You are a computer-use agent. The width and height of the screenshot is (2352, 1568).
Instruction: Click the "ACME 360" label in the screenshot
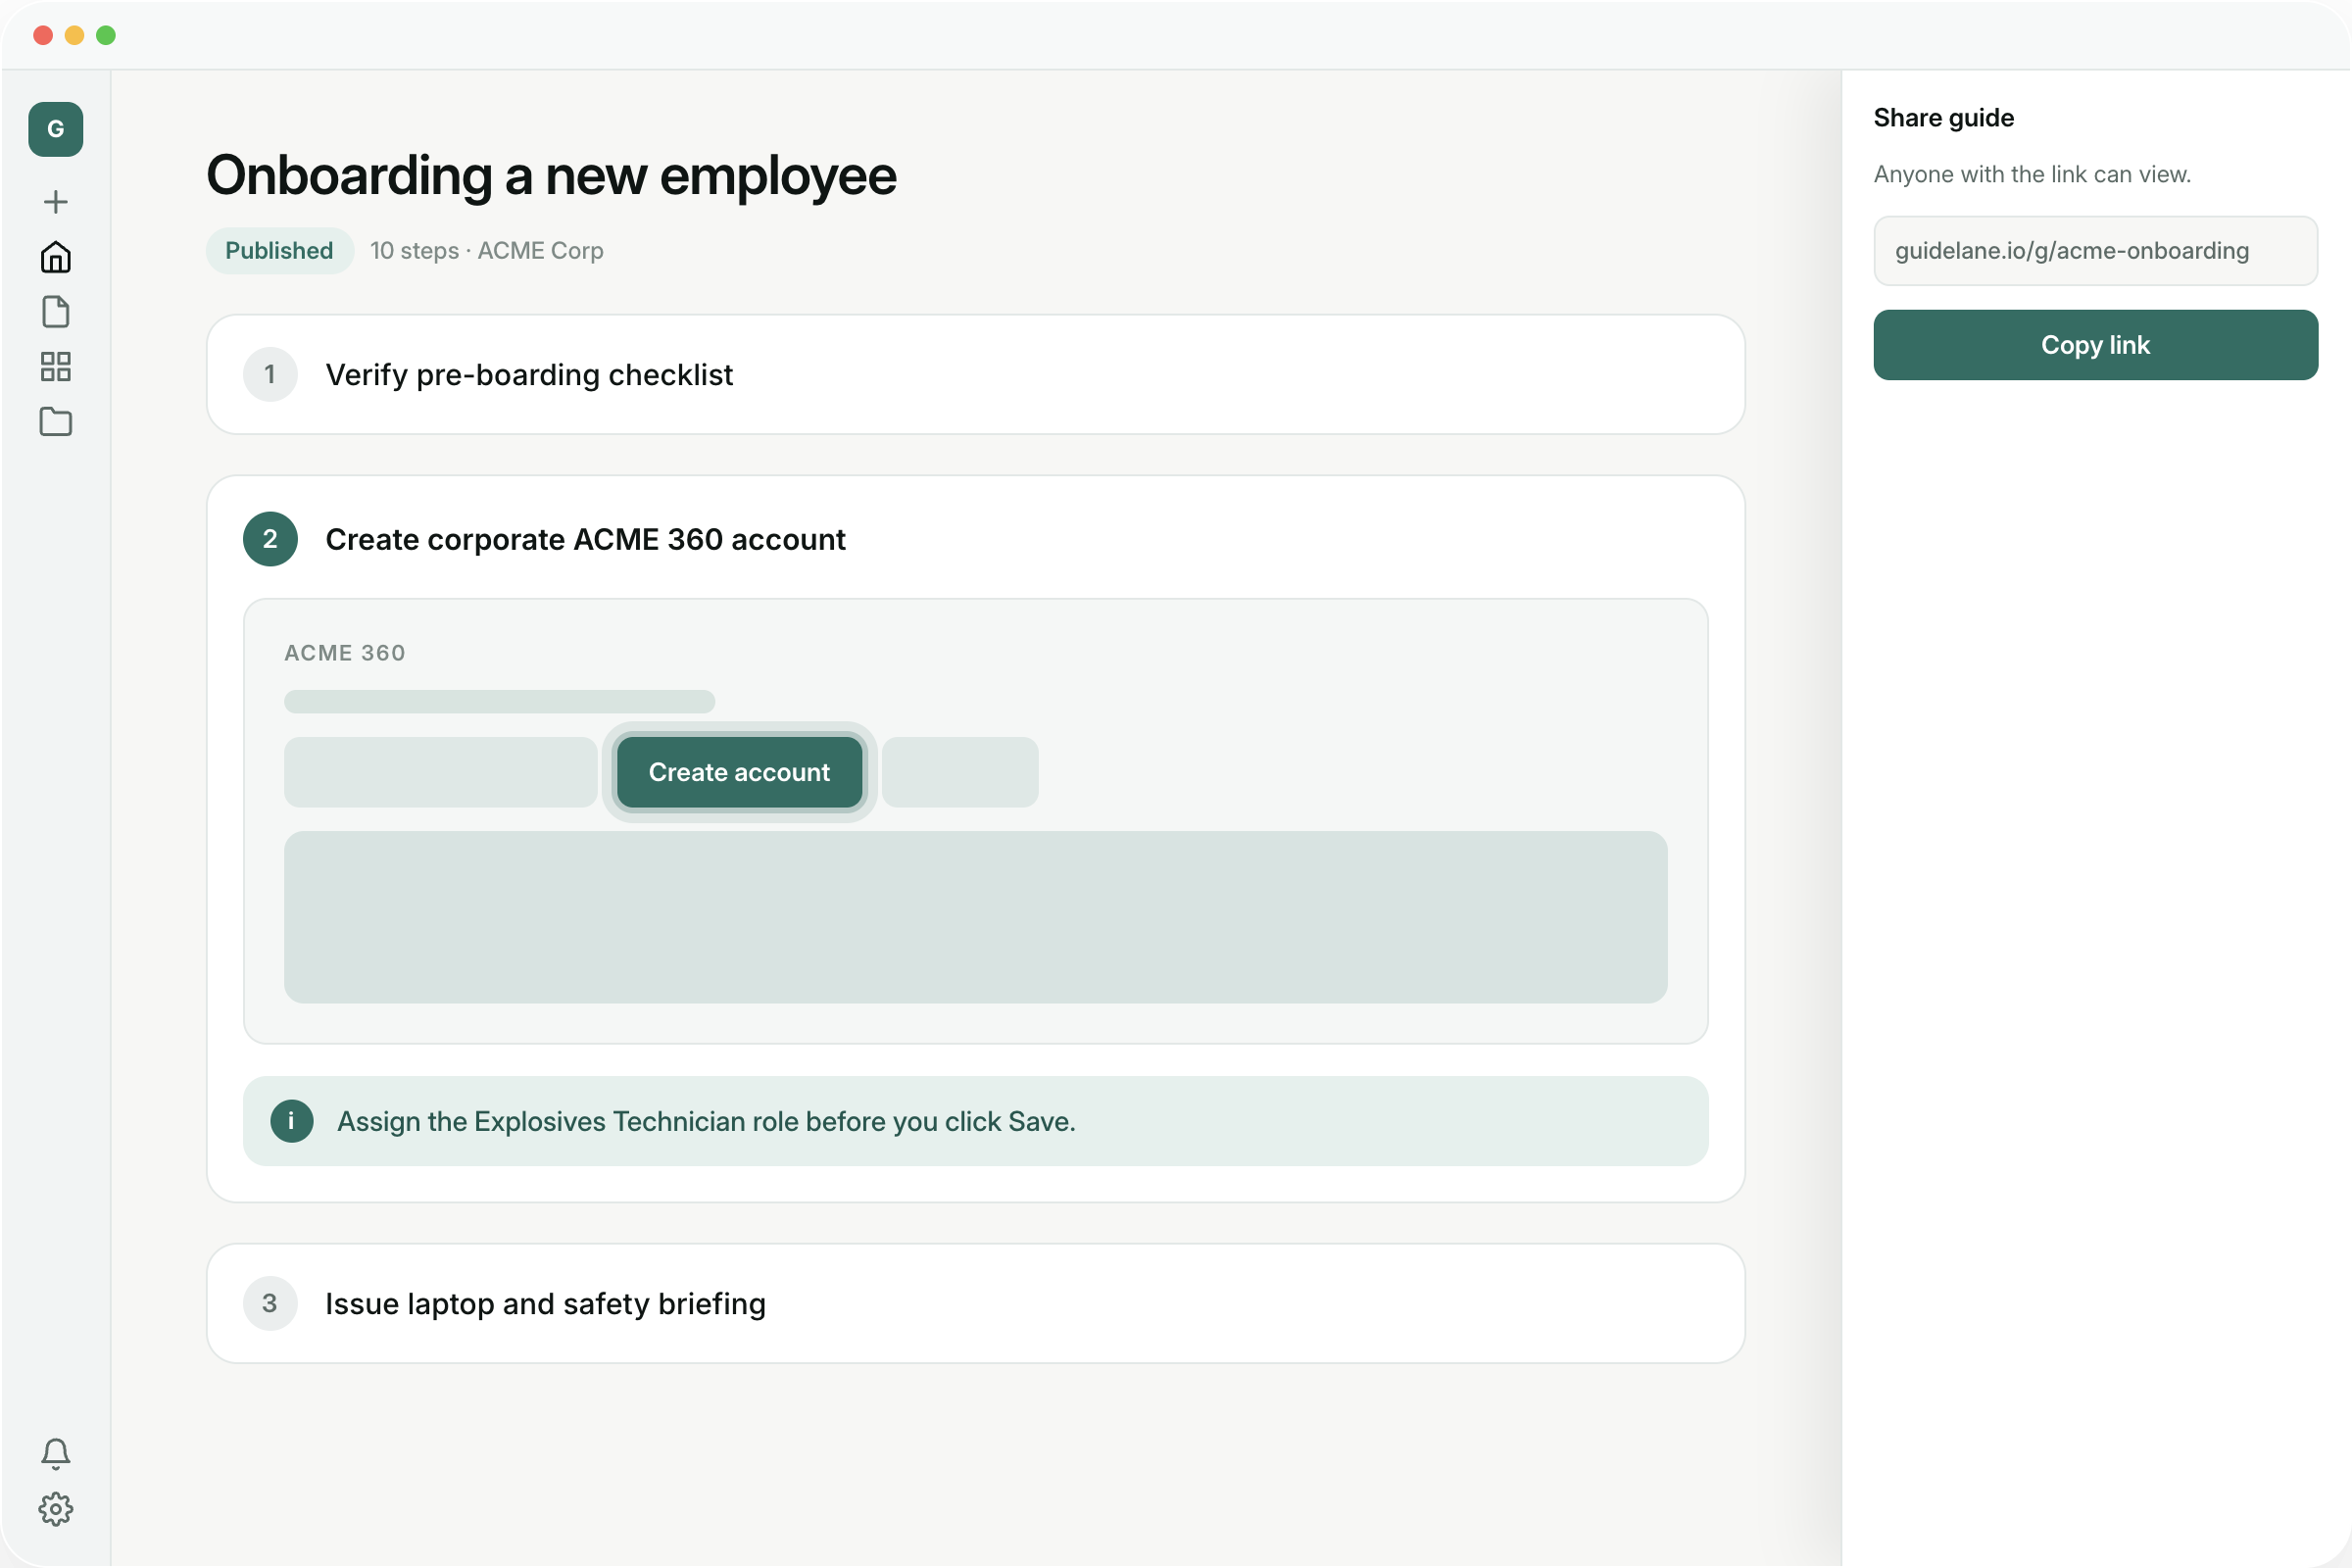coord(345,653)
